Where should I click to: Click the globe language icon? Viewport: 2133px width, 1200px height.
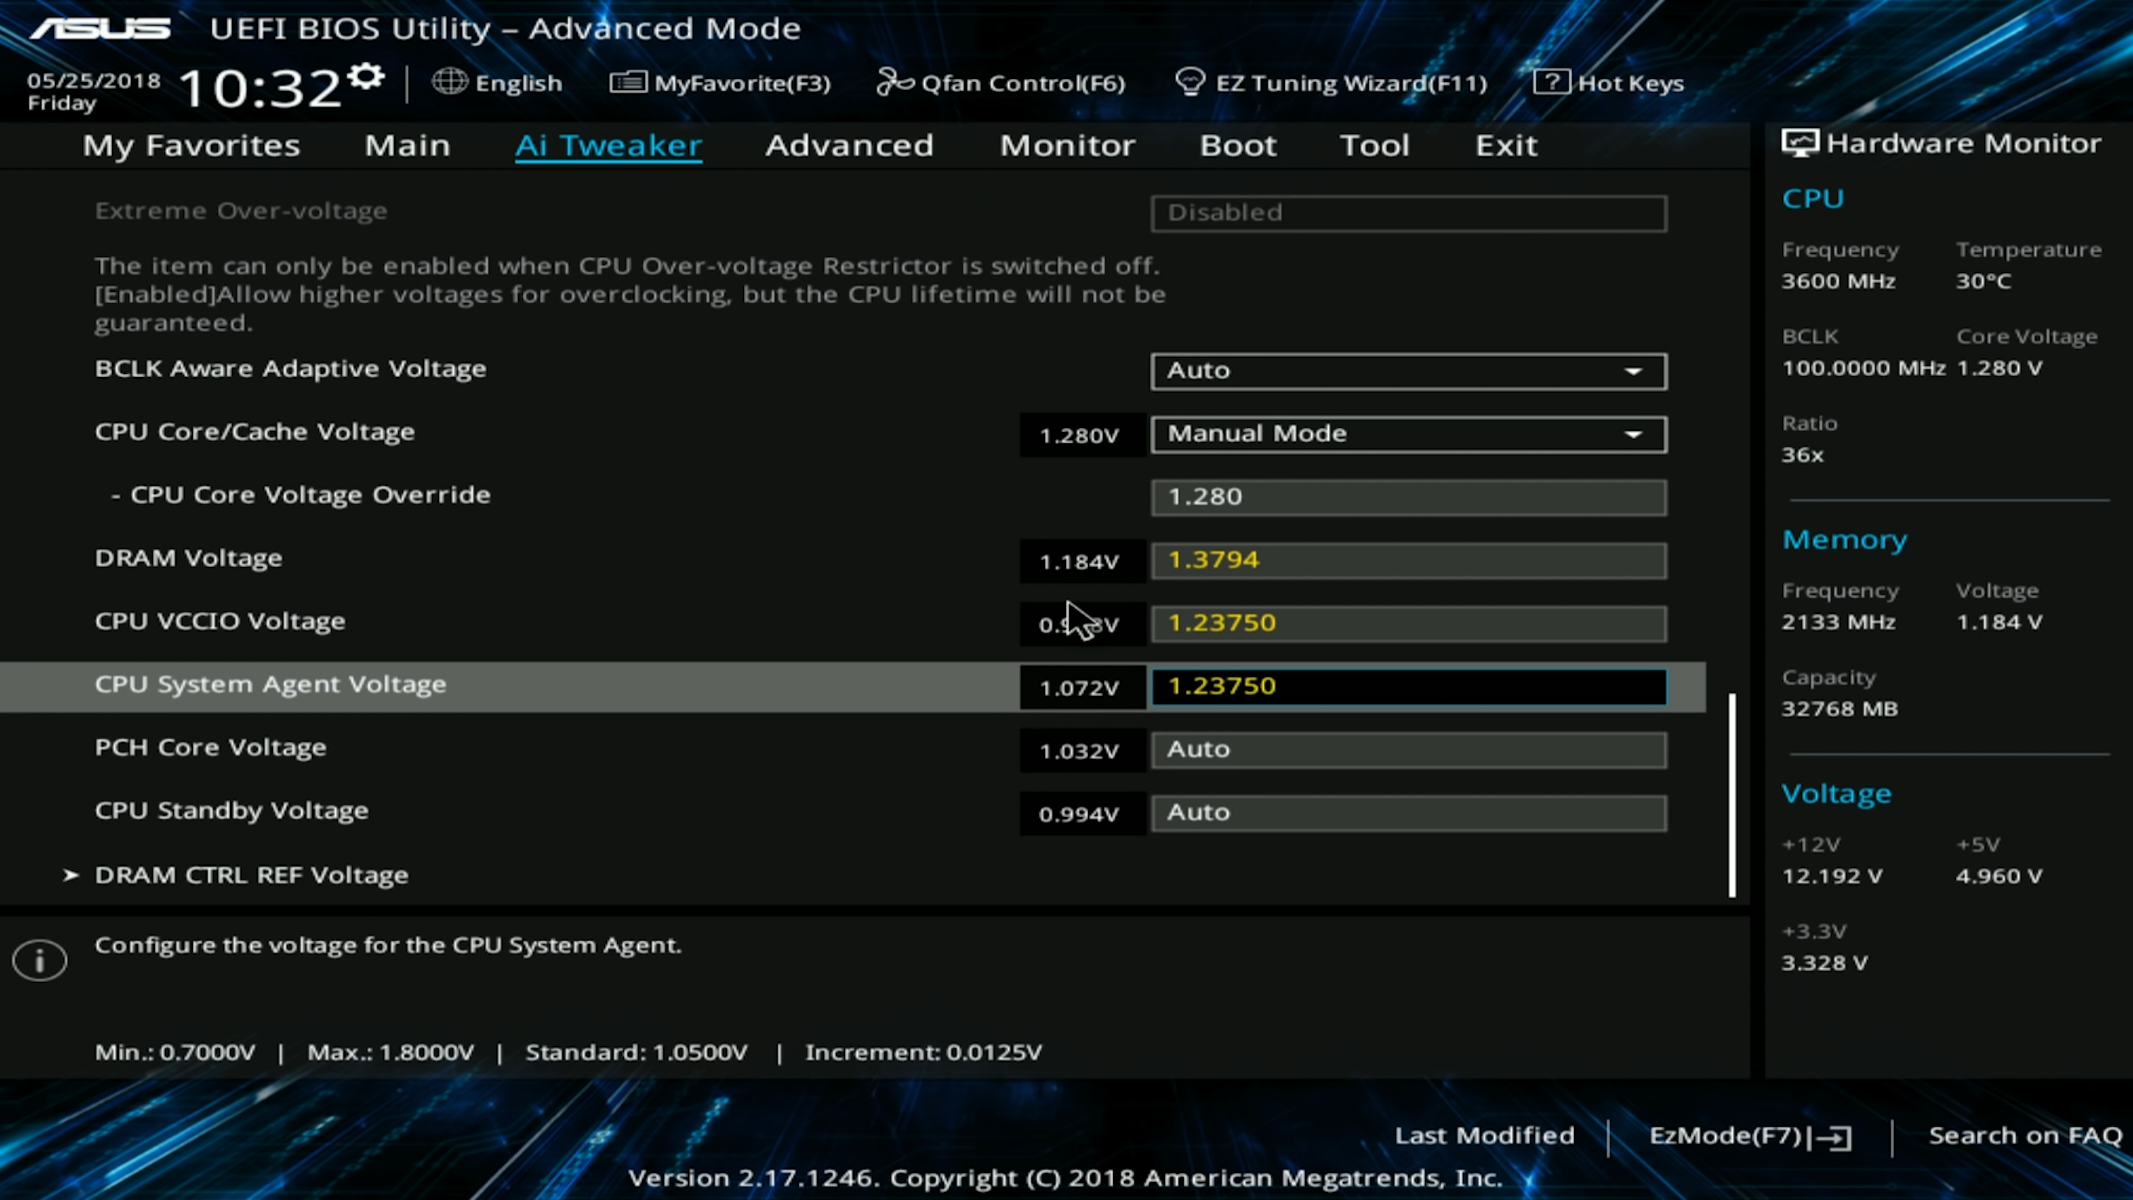(x=449, y=82)
